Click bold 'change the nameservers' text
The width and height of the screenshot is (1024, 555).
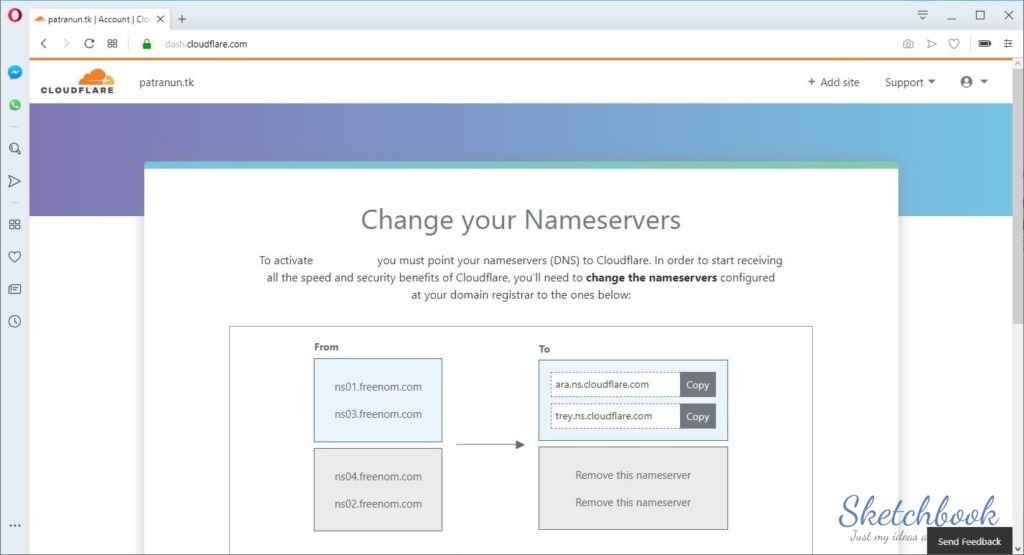pos(651,278)
